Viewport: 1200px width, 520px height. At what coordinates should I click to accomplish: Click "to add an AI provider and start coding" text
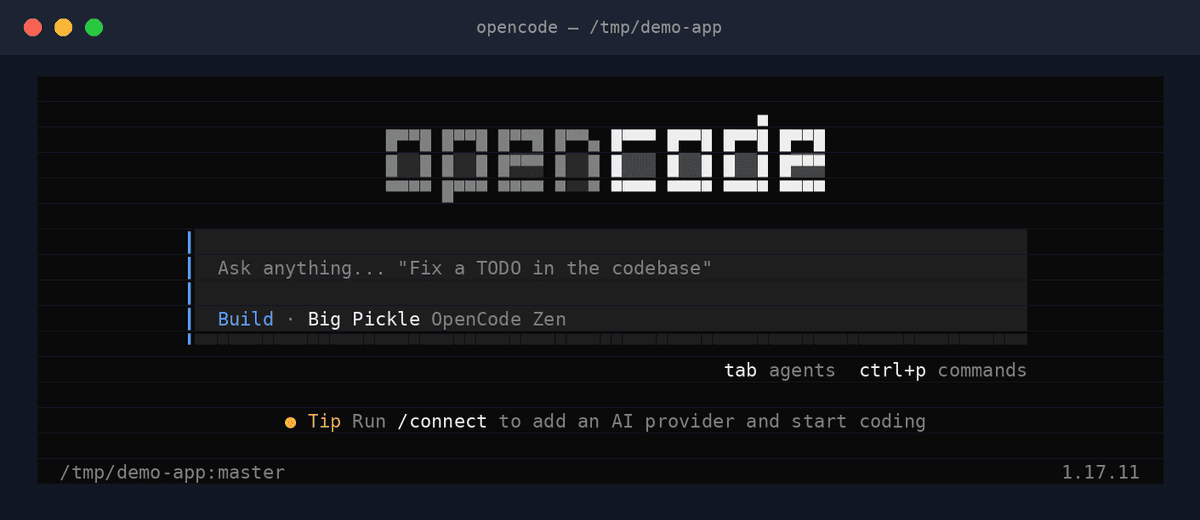712,421
